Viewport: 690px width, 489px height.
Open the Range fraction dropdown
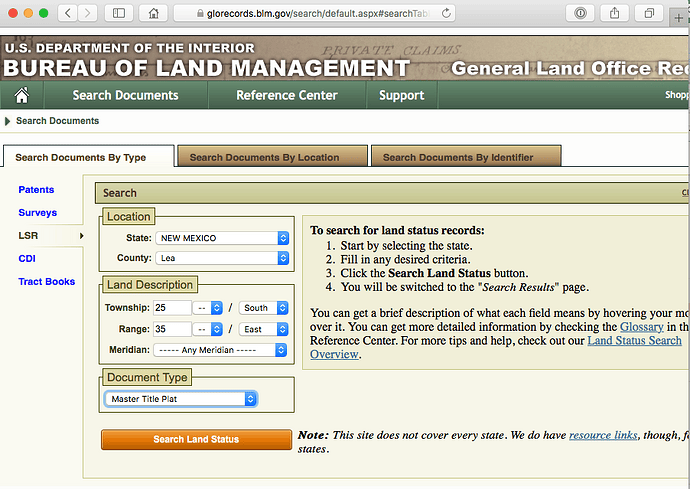(208, 329)
